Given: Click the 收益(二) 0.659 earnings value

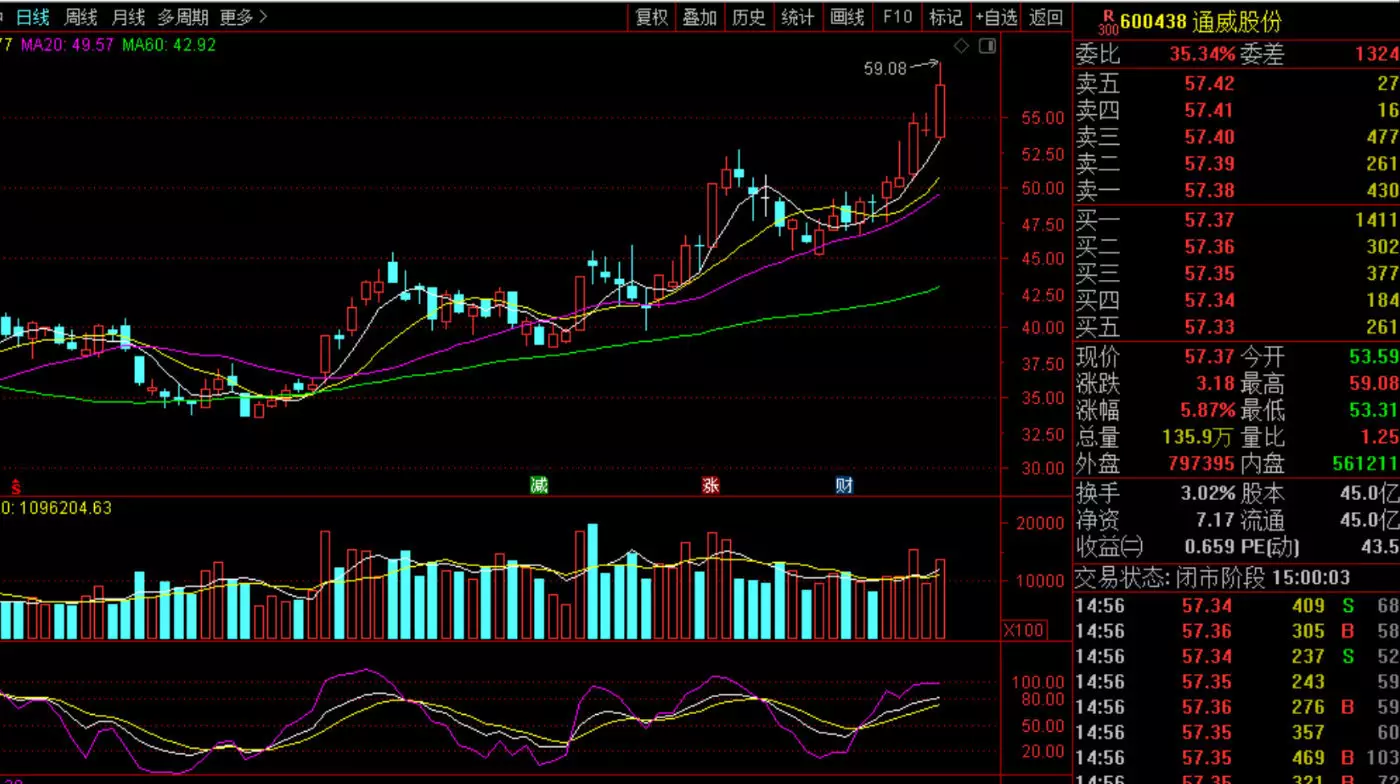Looking at the screenshot, I should [1208, 547].
